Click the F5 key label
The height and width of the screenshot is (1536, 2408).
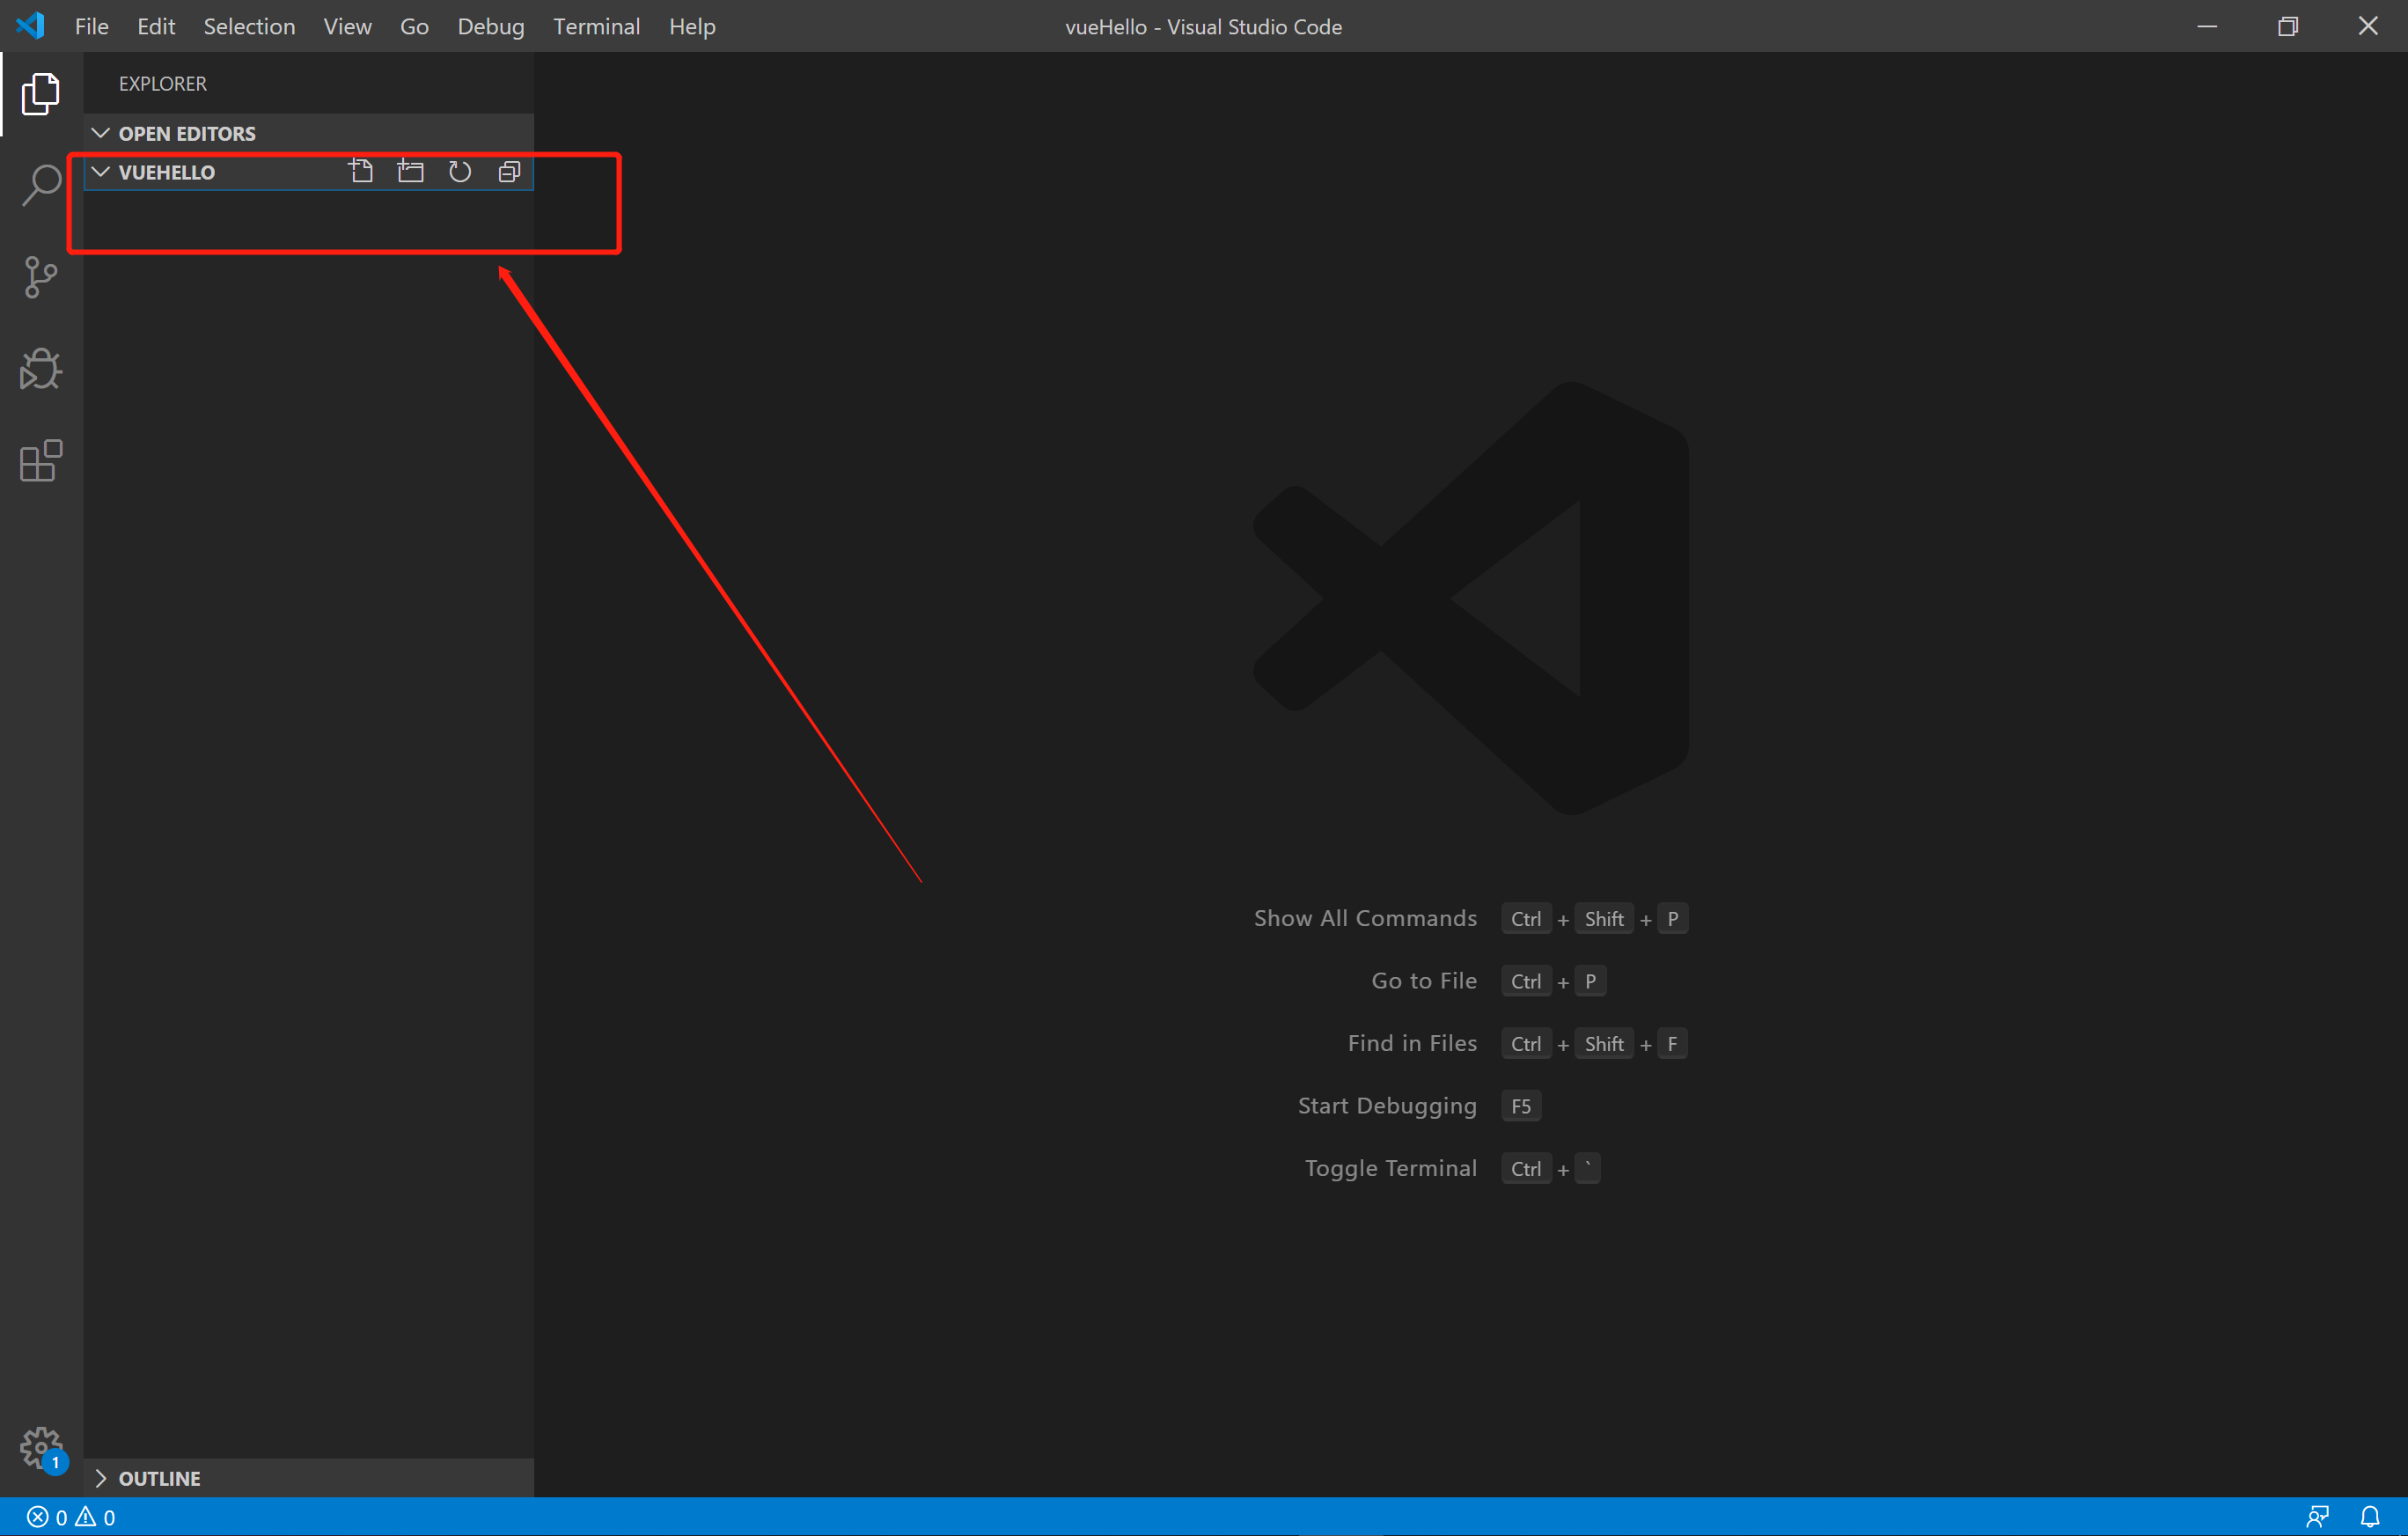[x=1521, y=1106]
